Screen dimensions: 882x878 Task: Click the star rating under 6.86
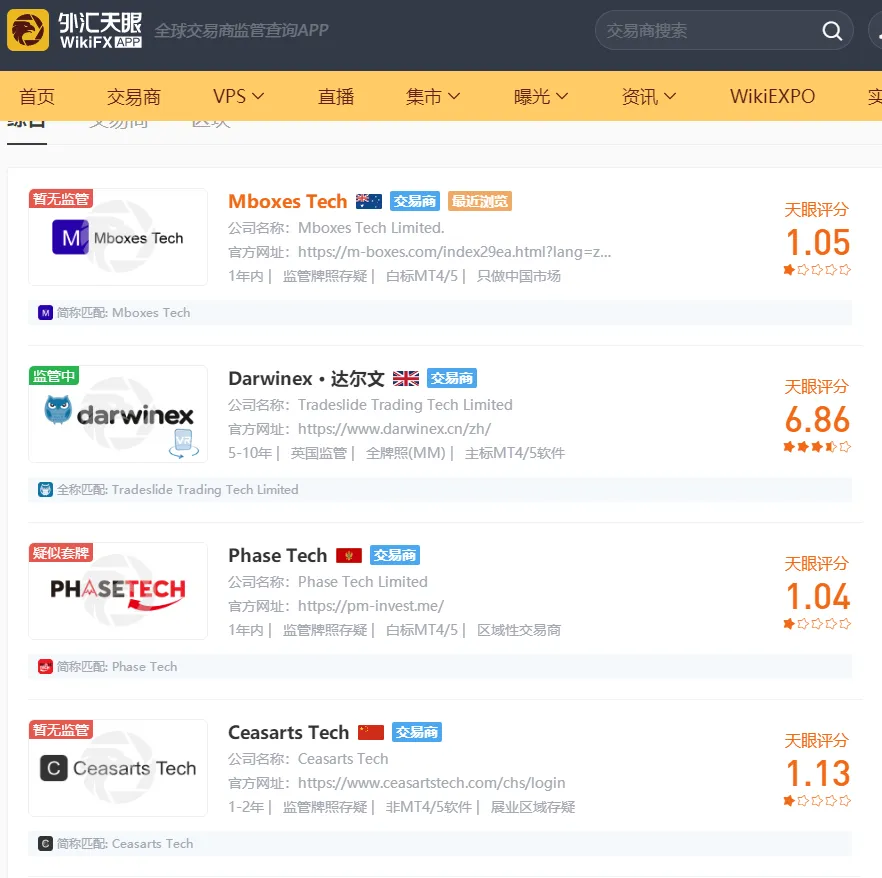click(x=817, y=447)
